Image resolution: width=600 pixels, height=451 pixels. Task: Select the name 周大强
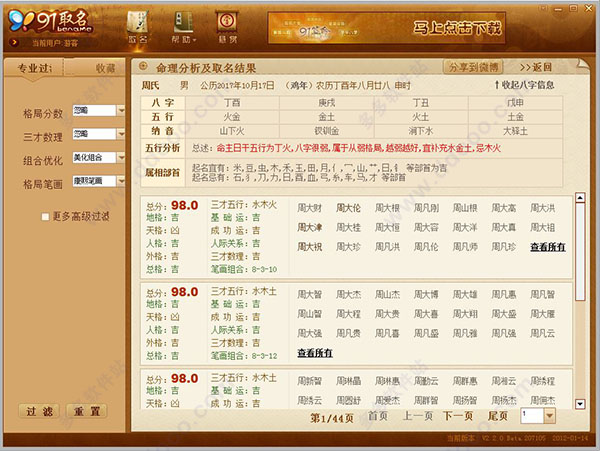click(310, 334)
